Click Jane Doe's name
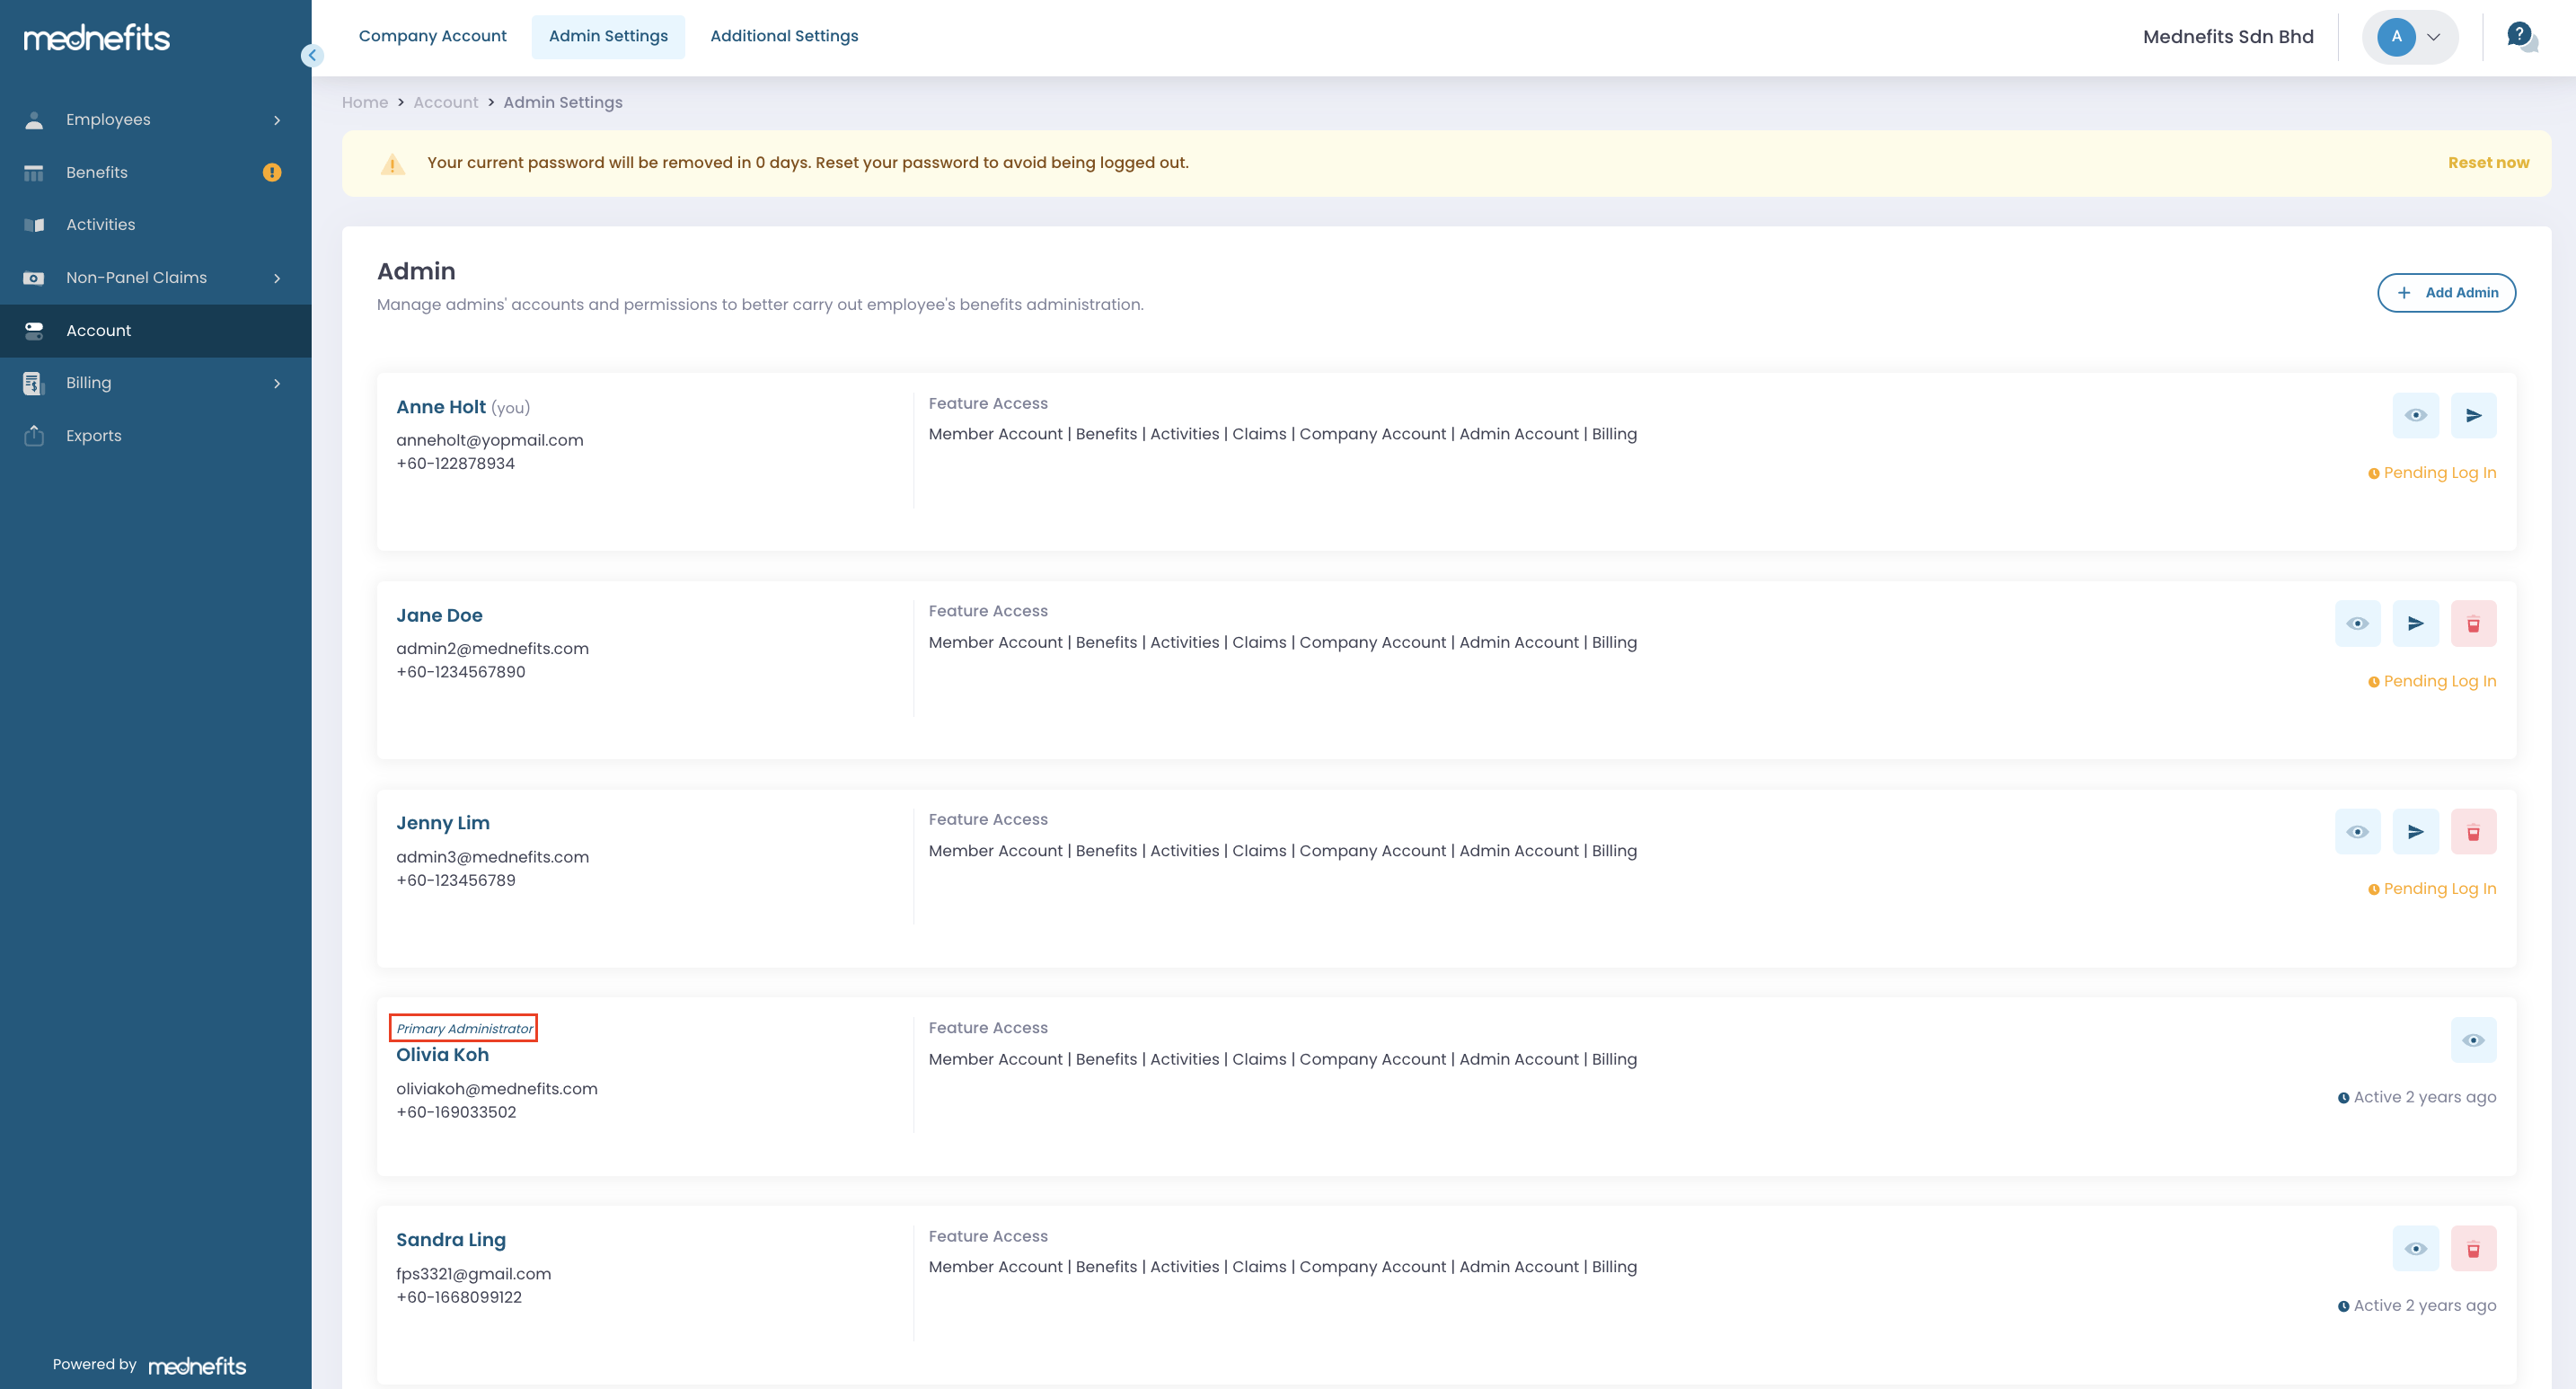 pyautogui.click(x=439, y=616)
